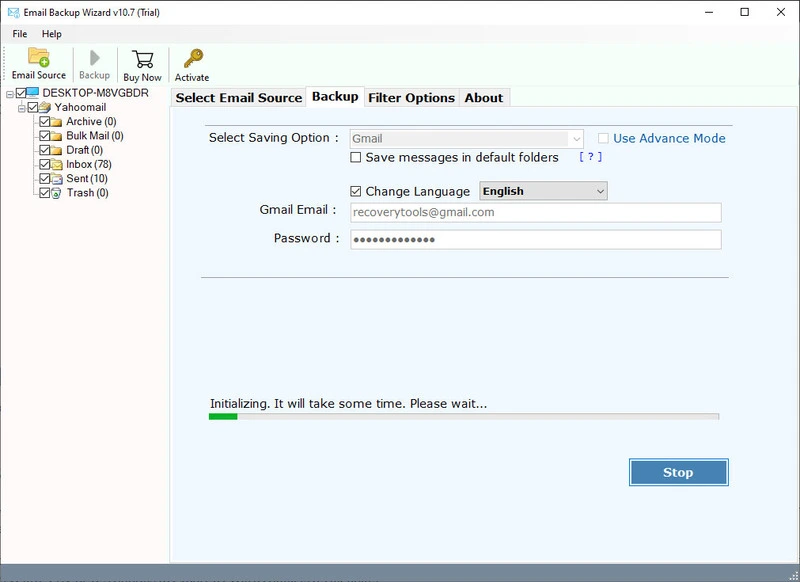800x582 pixels.
Task: Open the language dropdown showing English
Action: pos(543,191)
